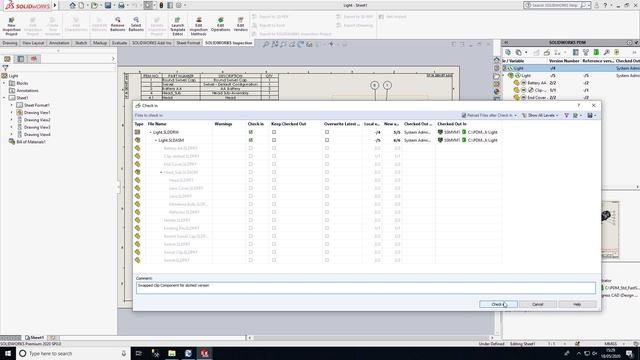Click the Check in button
This screenshot has height=360, width=640.
[498, 304]
